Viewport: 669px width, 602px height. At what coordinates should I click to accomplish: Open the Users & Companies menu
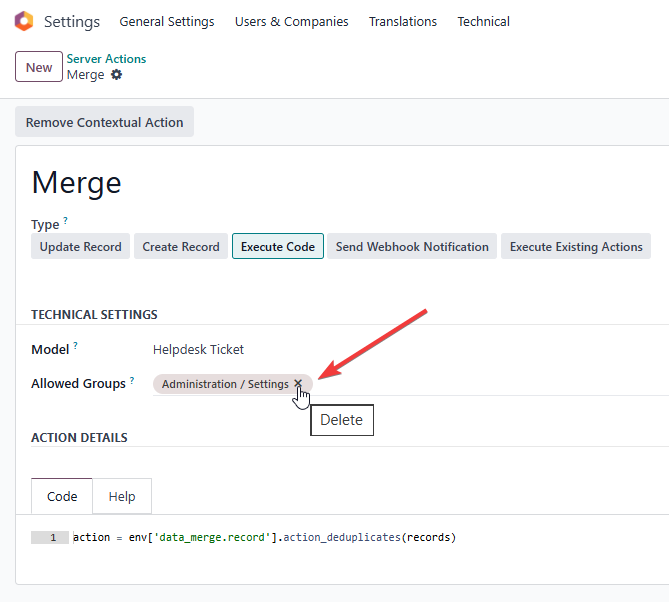click(291, 22)
